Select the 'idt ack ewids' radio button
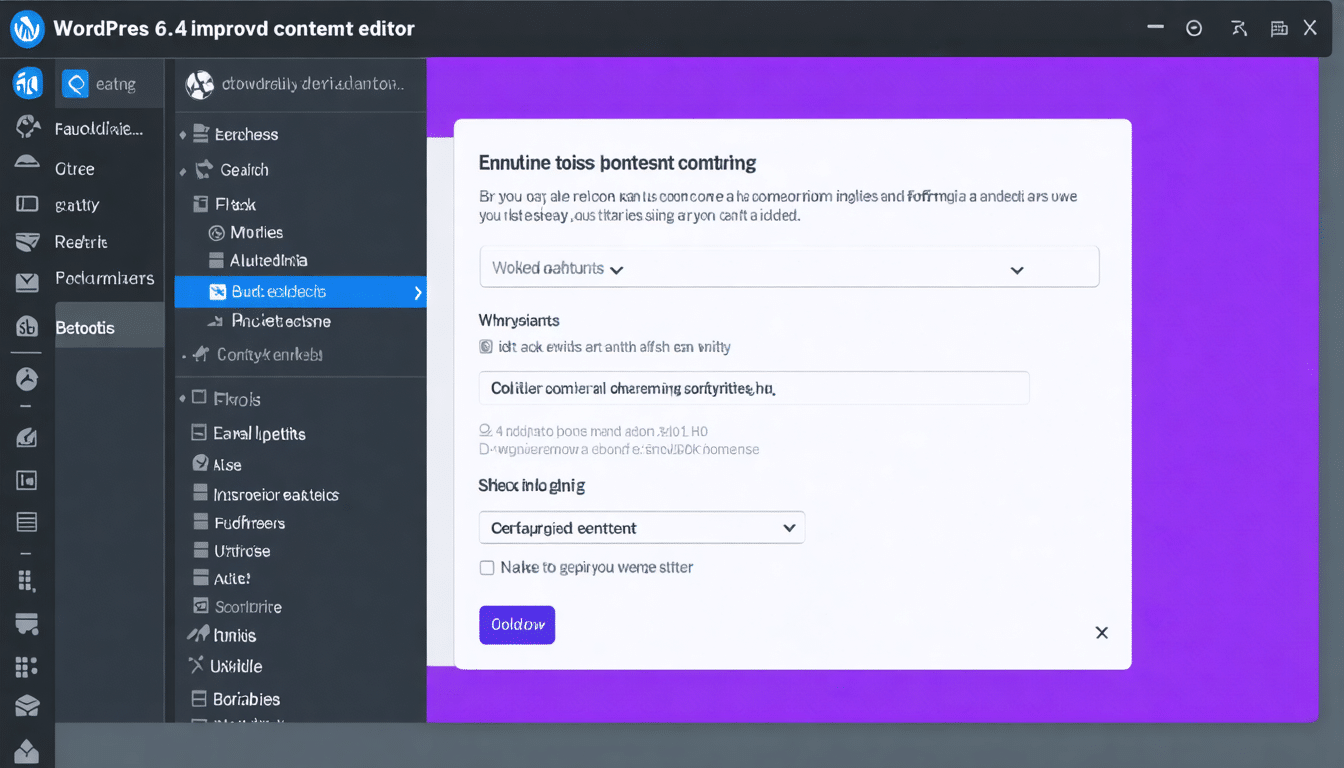This screenshot has height=768, width=1344. [486, 346]
